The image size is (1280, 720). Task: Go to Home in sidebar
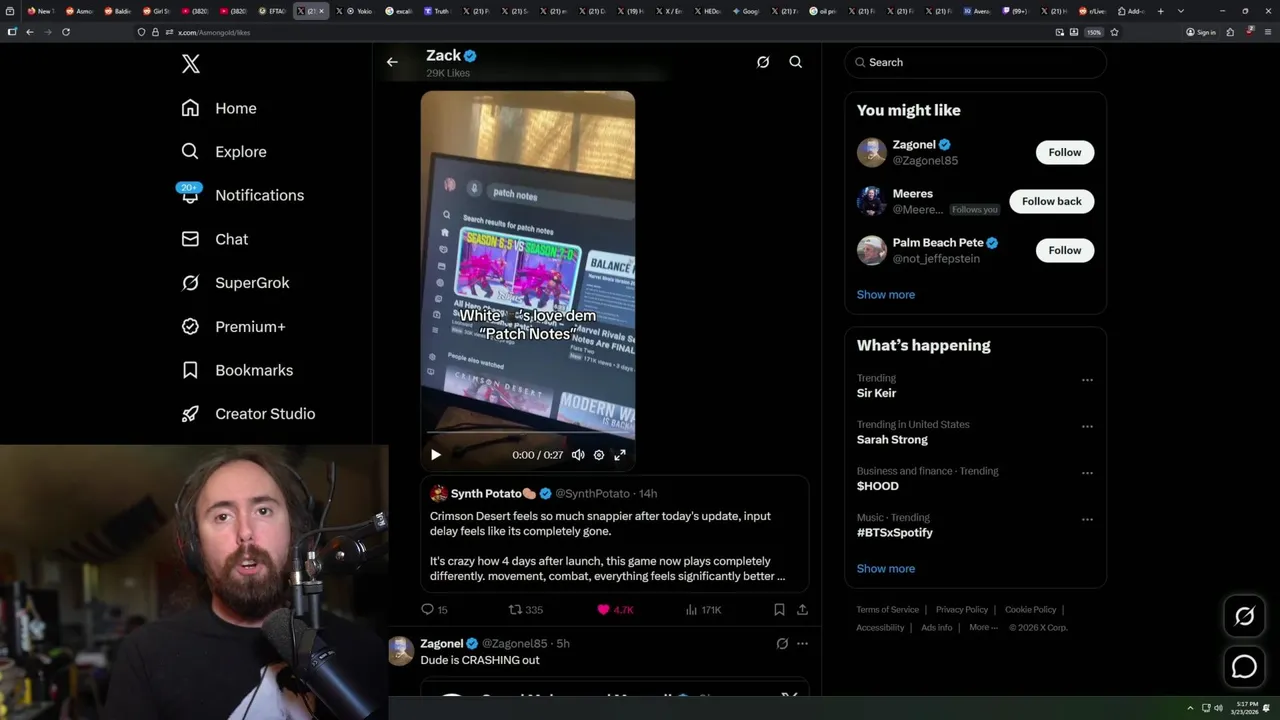pos(219,108)
